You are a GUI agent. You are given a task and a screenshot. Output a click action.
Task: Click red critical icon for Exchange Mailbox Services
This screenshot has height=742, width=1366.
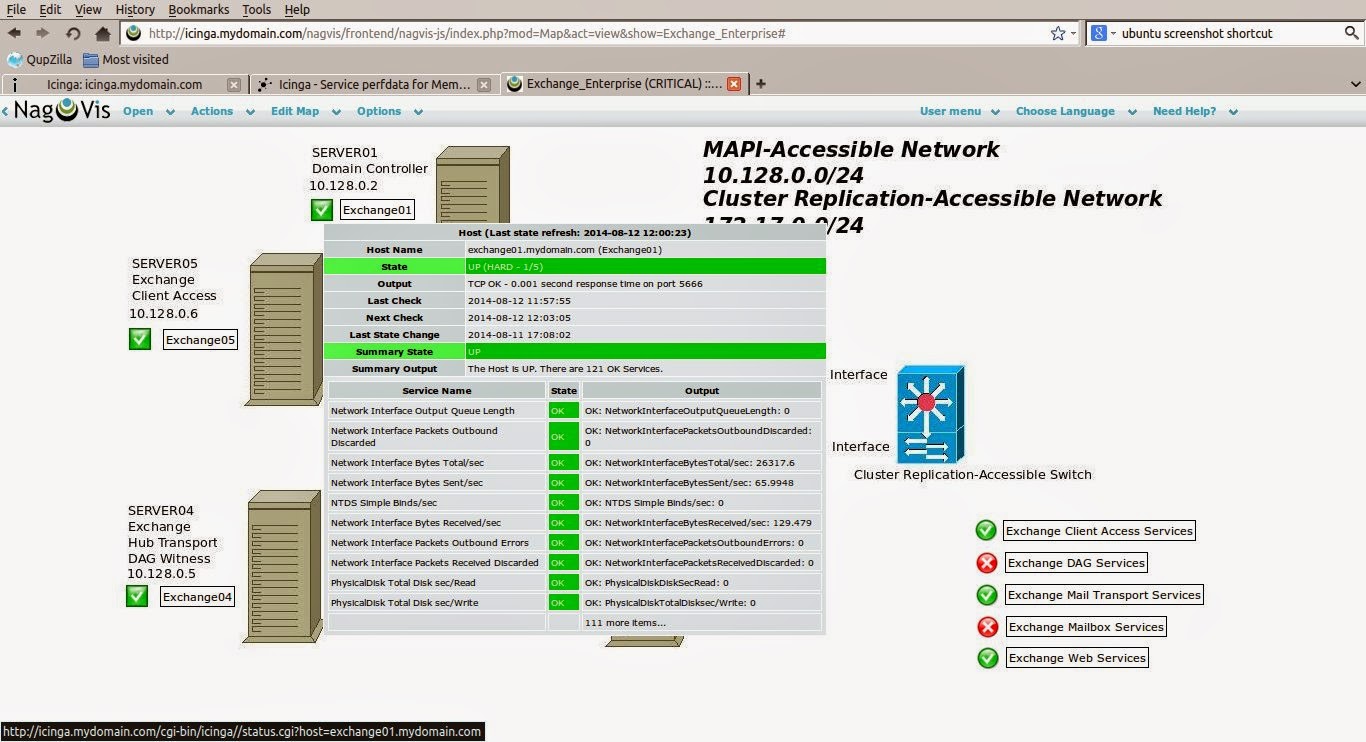point(988,627)
